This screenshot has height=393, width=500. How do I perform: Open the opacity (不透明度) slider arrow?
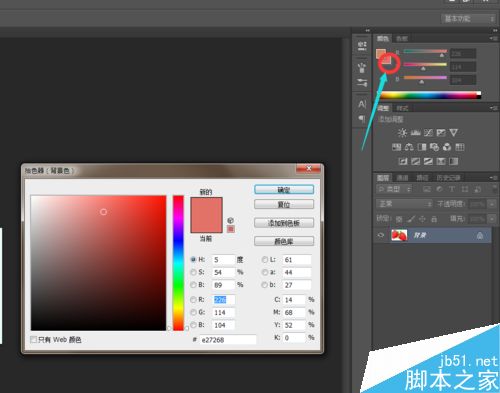coord(492,204)
